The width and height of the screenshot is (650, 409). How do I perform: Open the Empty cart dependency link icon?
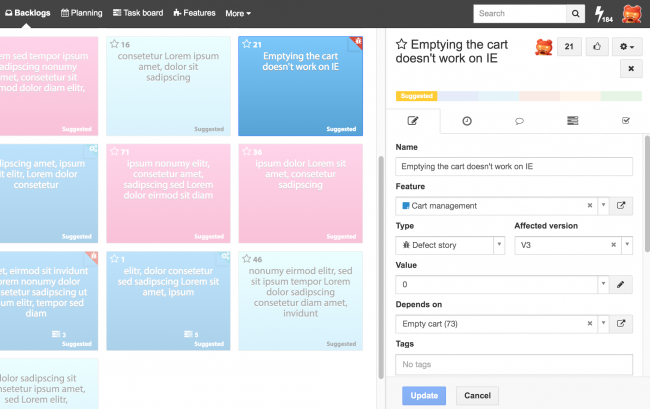[621, 324]
